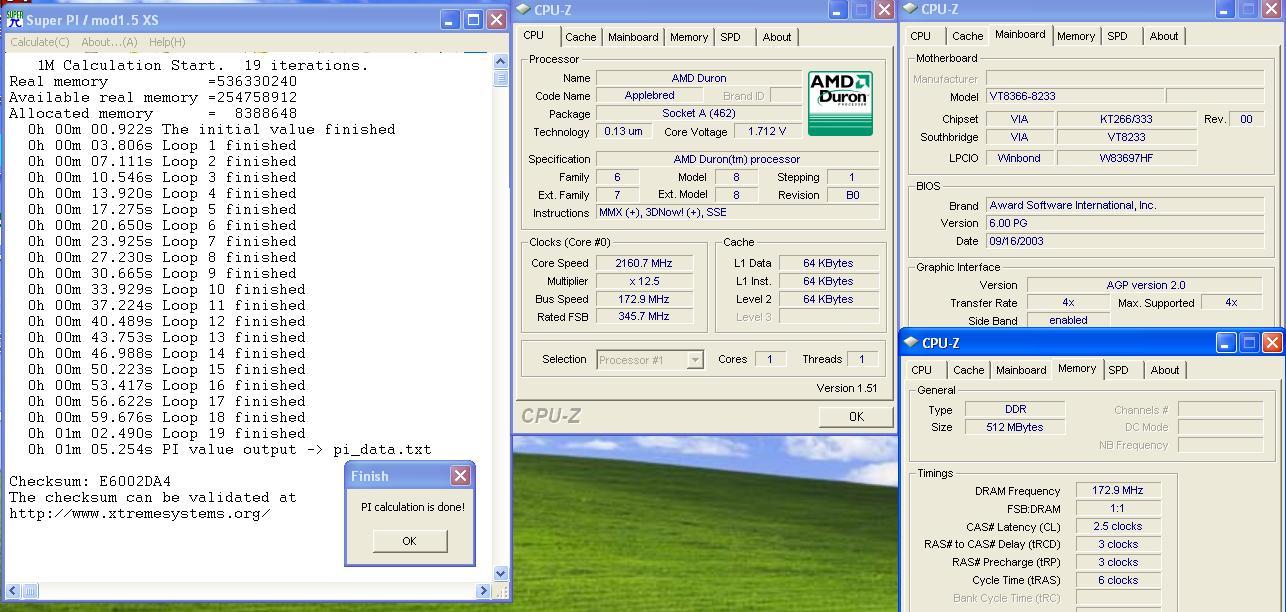Switch to SPD tab in first CPU-Z window
Screen dimensions: 1286x612
(x=731, y=37)
